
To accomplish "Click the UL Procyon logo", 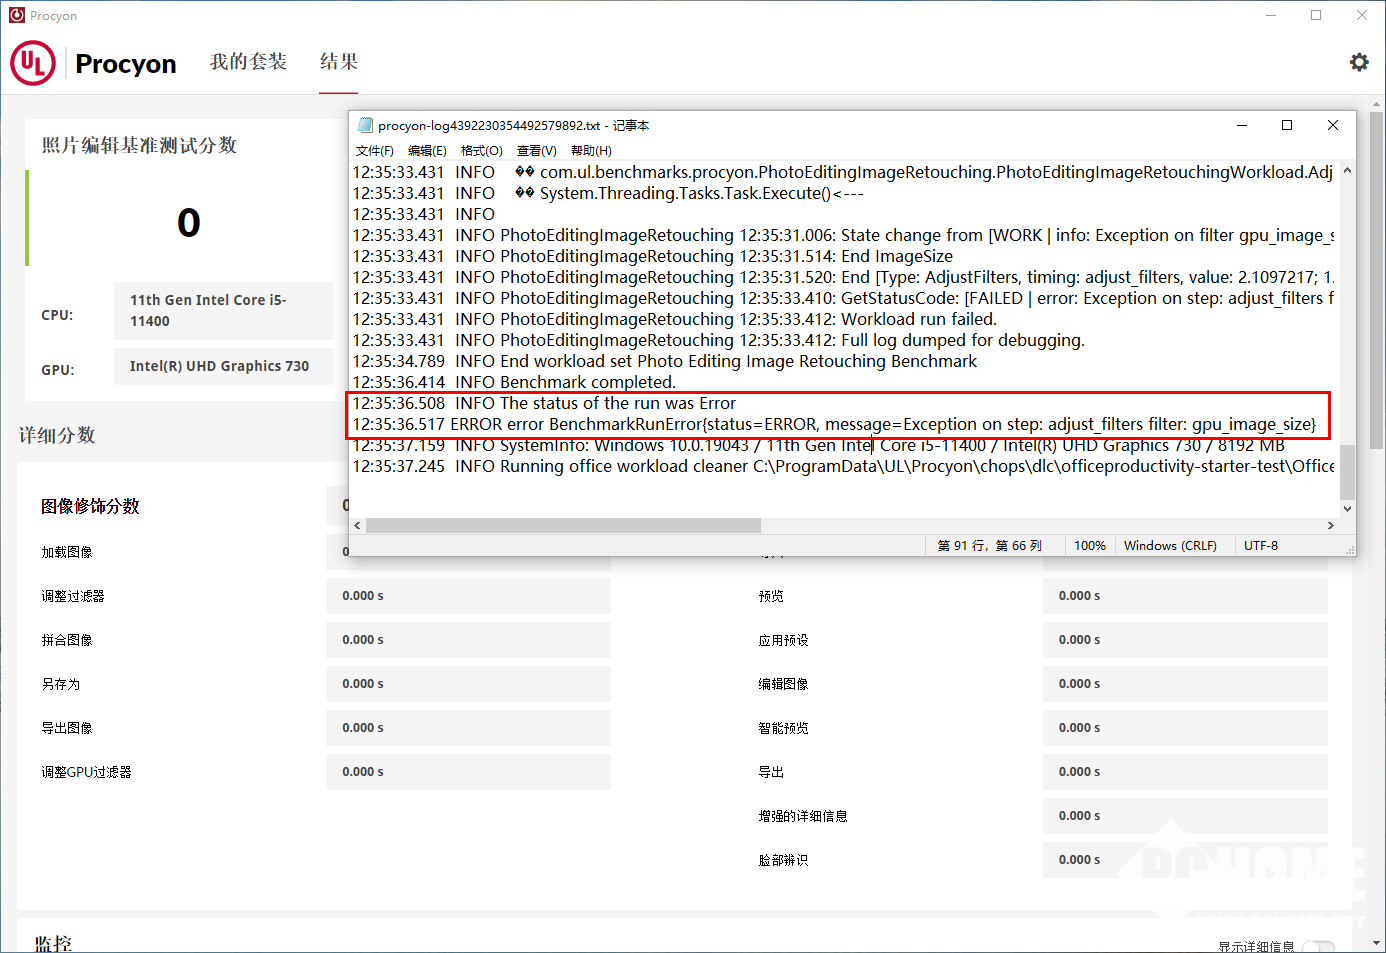I will 94,63.
